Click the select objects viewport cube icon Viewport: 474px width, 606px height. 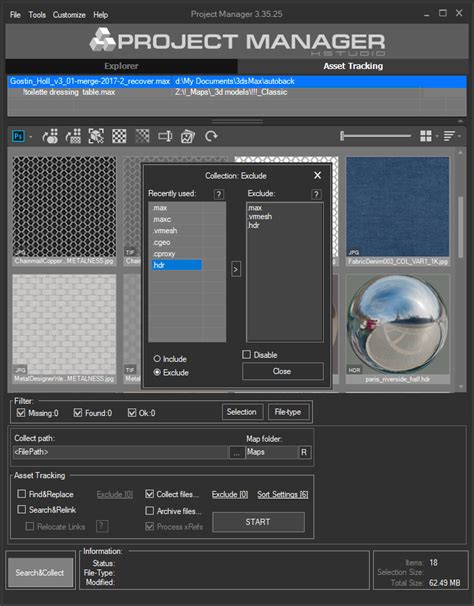(96, 136)
